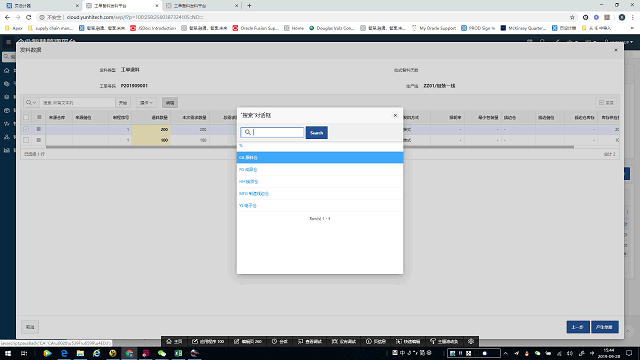Bookmark this page with the star icon
Viewport: 640px width, 360px height.
572,17
